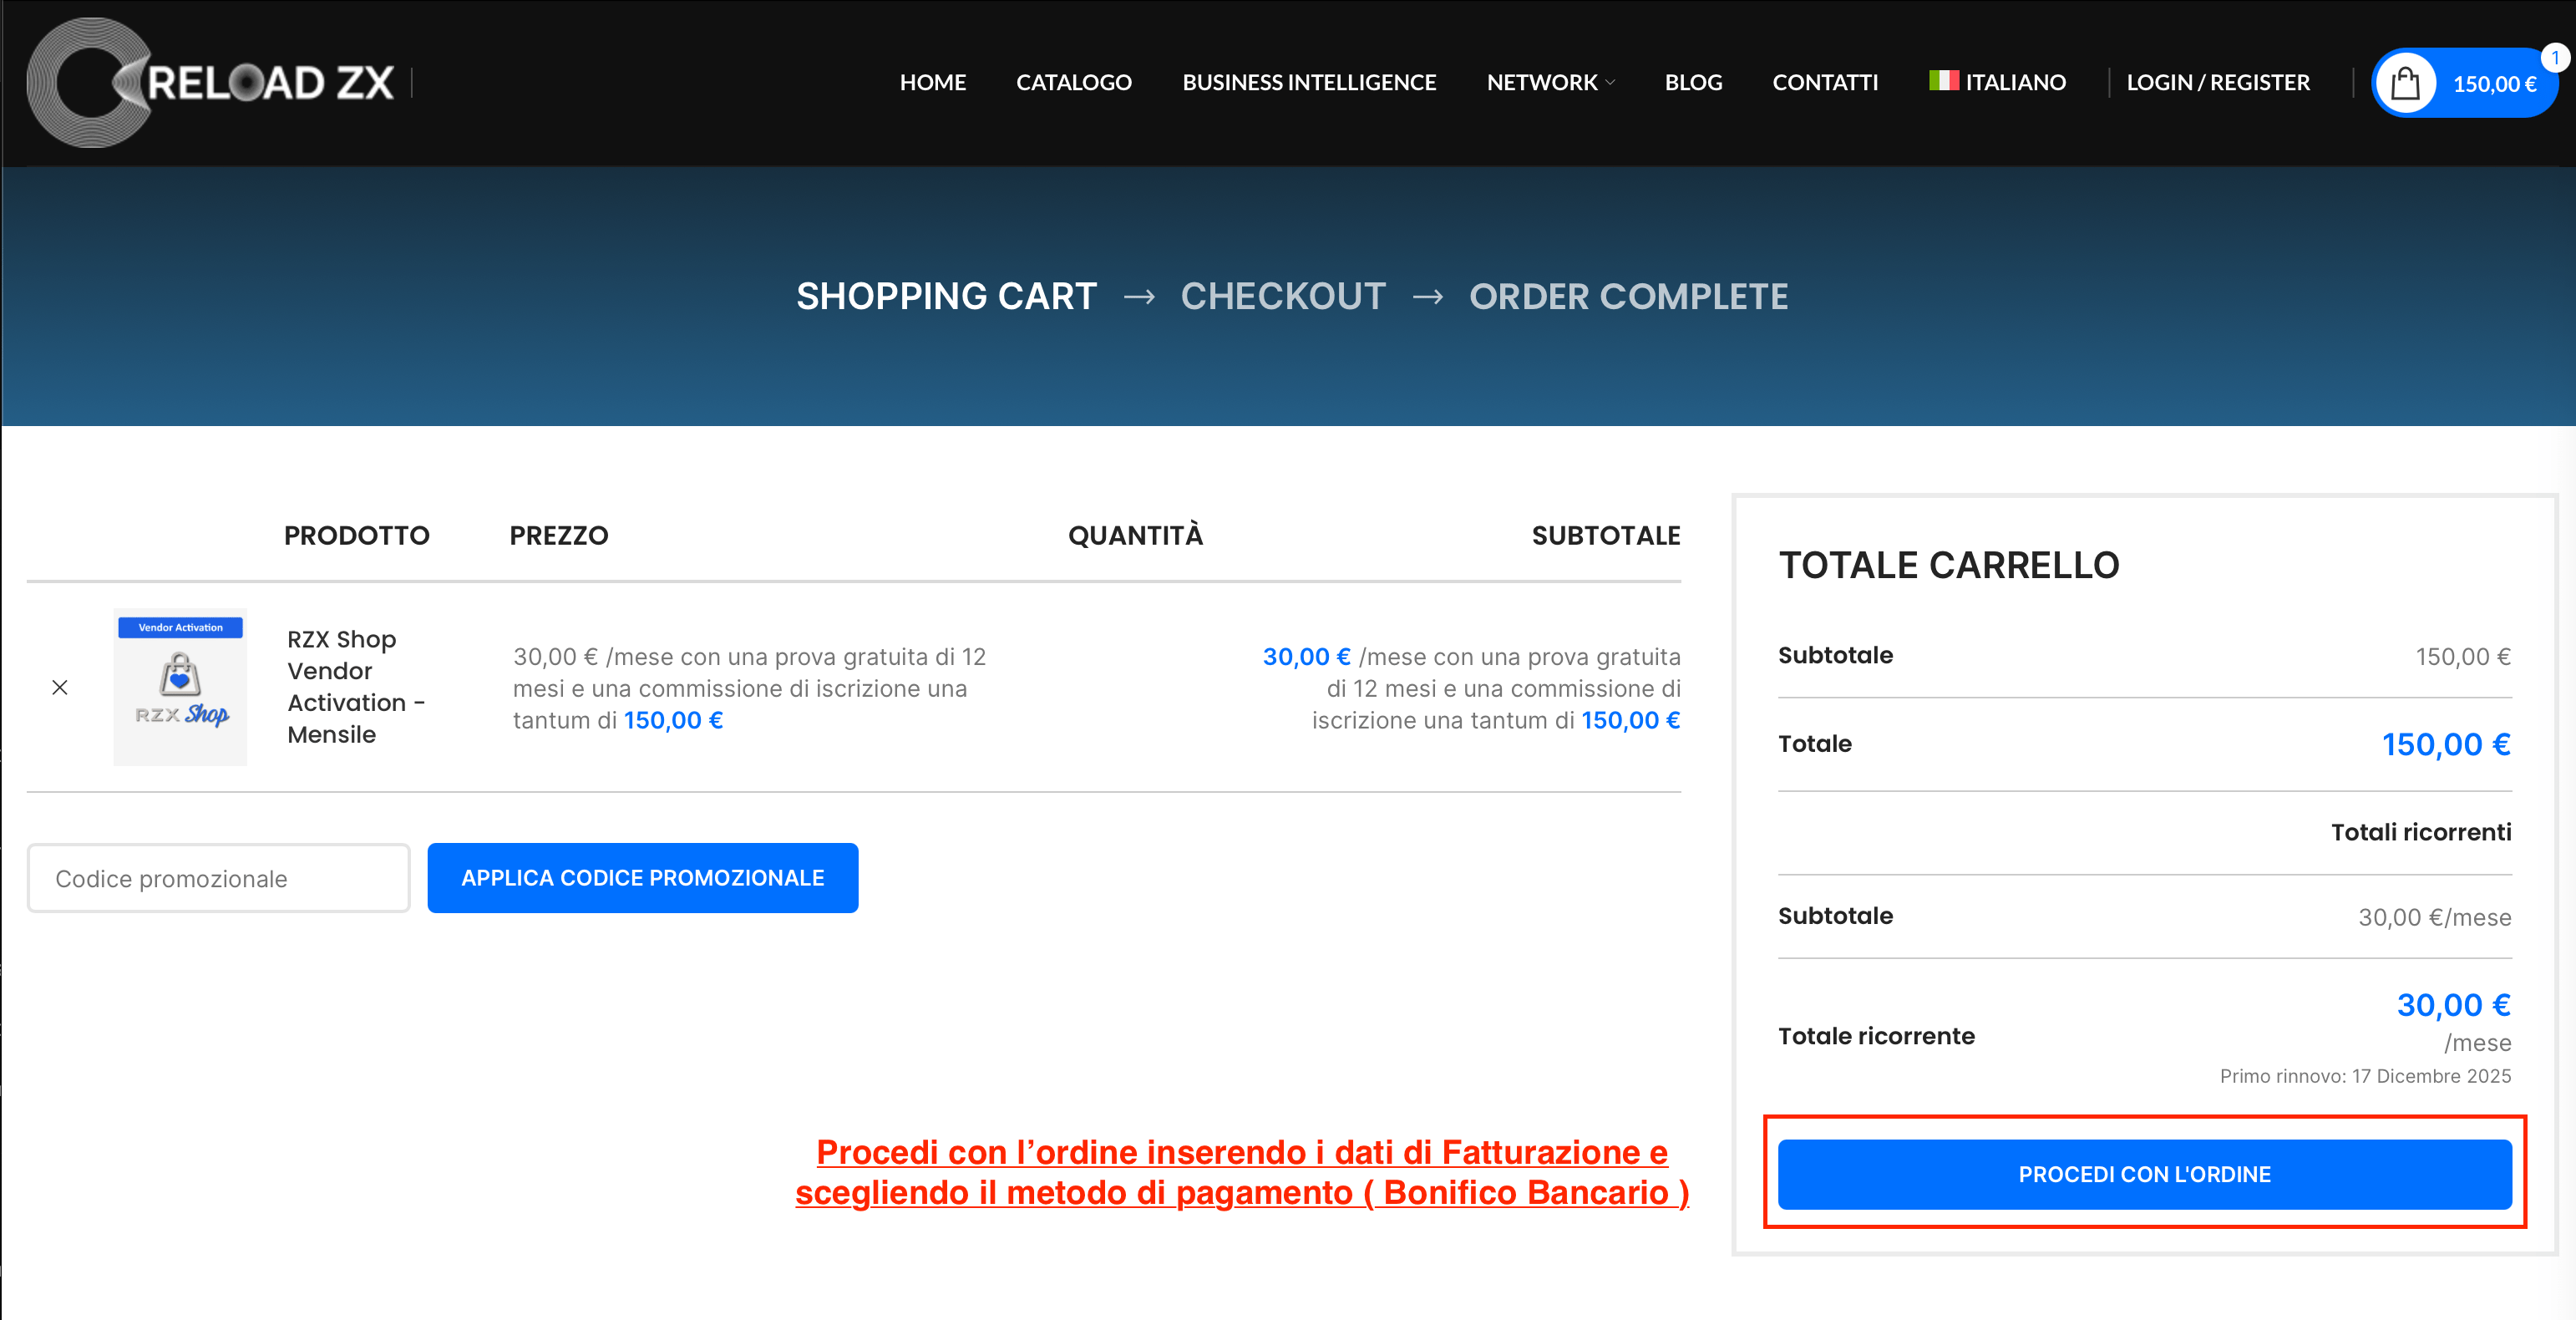Open the Contatti page
The height and width of the screenshot is (1320, 2576).
[1824, 82]
